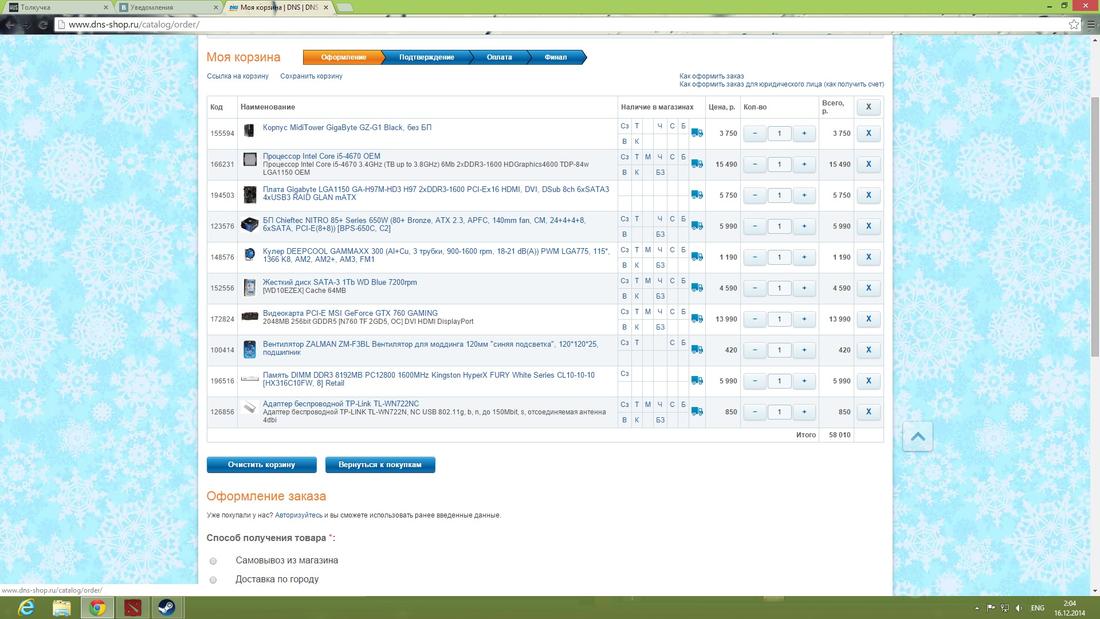Open Internet Explorer from taskbar
1100x619 pixels.
pos(26,607)
